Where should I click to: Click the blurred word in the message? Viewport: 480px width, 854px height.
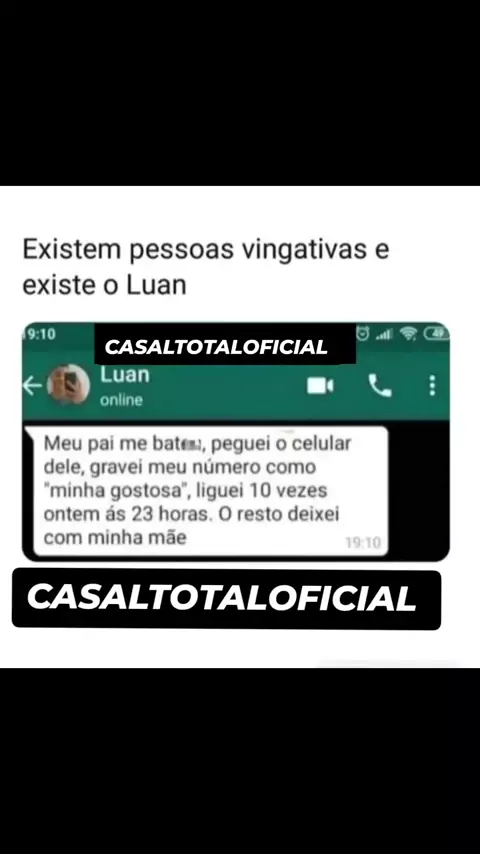pos(192,445)
